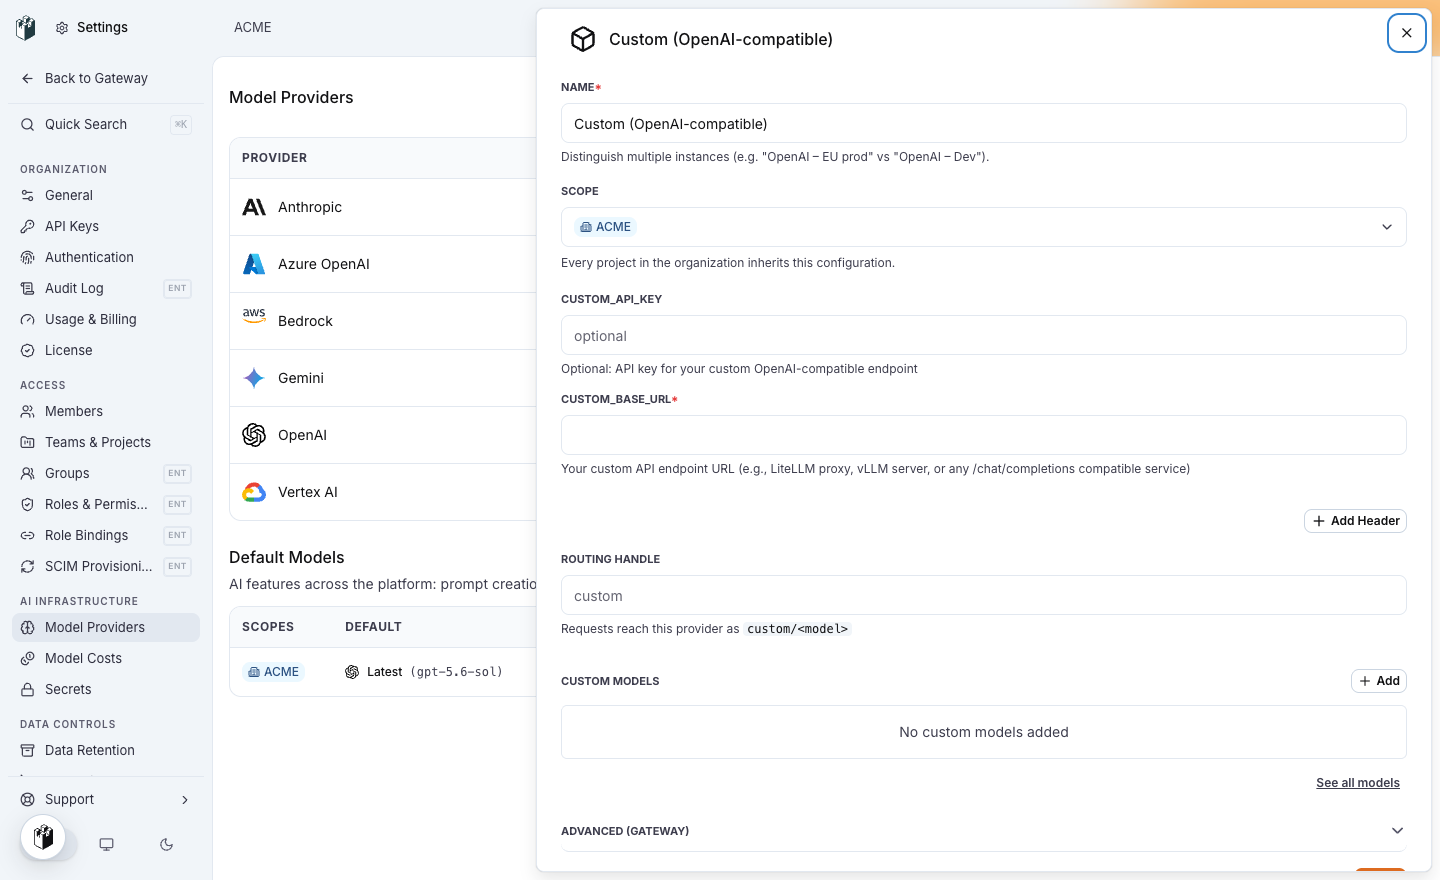1440x880 pixels.
Task: Select Model Providers sidebar icon
Action: coord(28,628)
